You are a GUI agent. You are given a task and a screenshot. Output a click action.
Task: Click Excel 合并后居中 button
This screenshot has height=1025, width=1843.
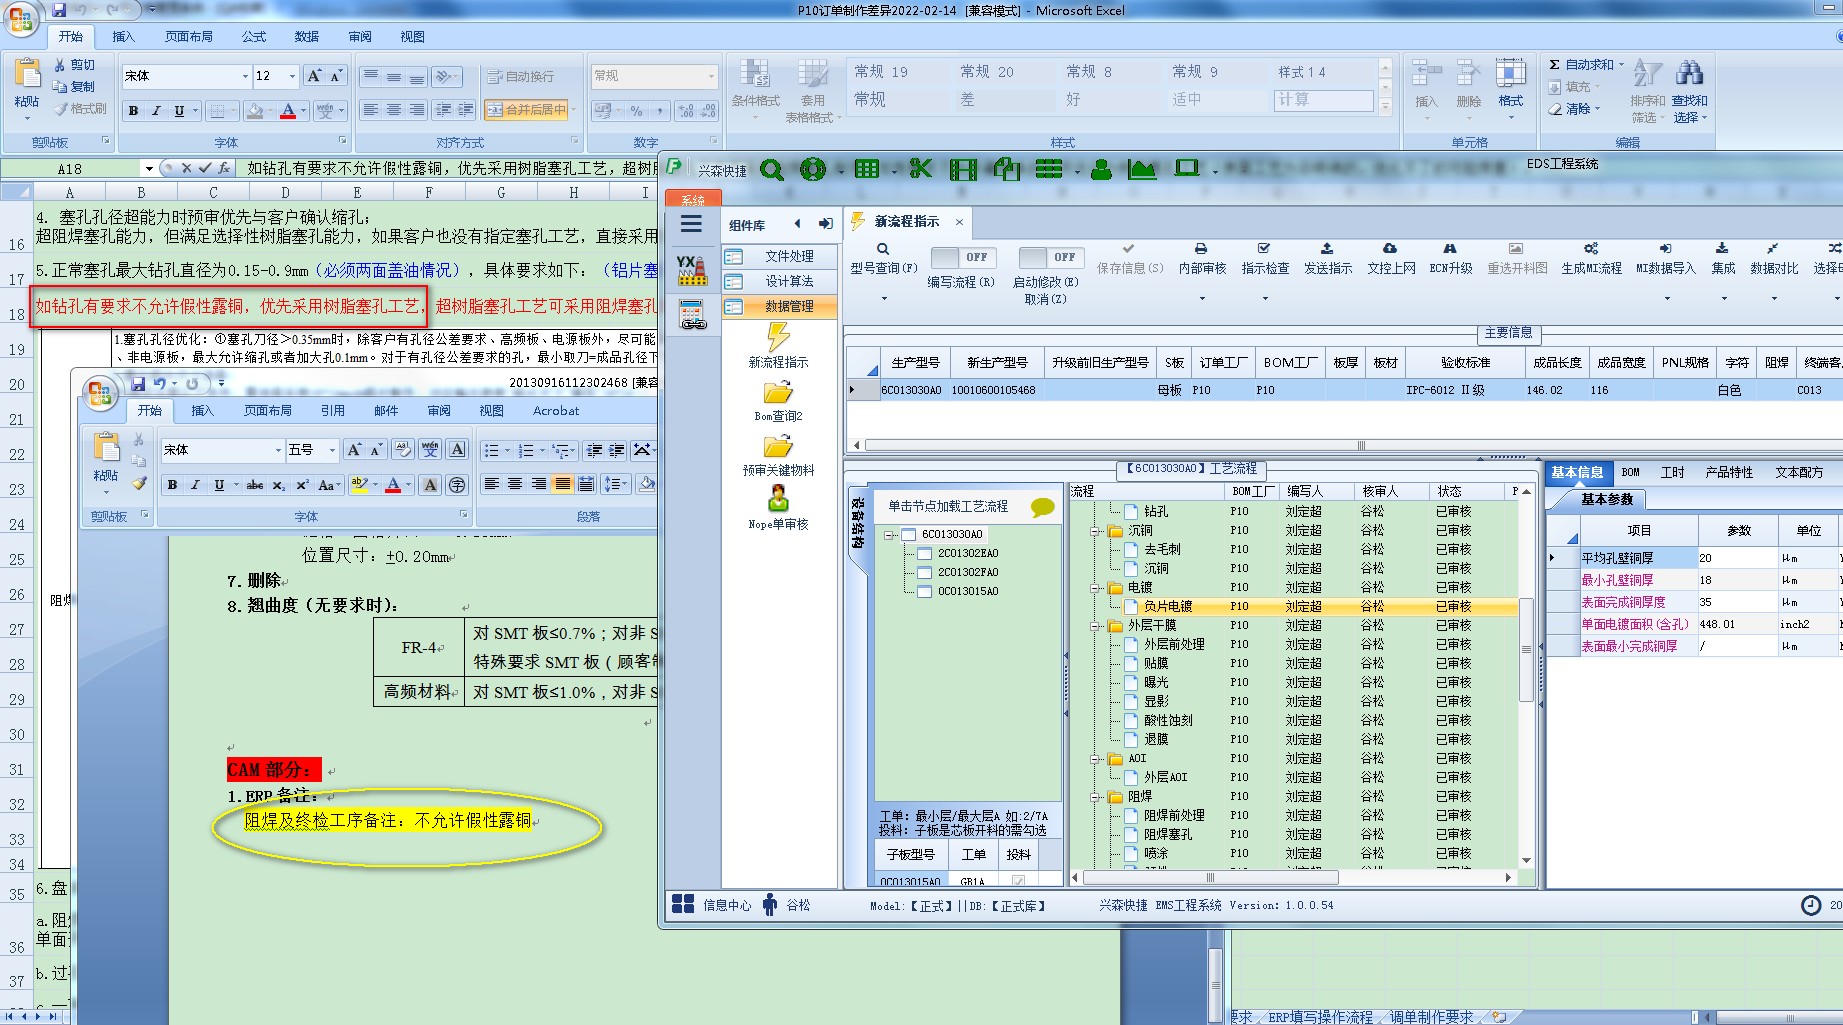[x=527, y=109]
